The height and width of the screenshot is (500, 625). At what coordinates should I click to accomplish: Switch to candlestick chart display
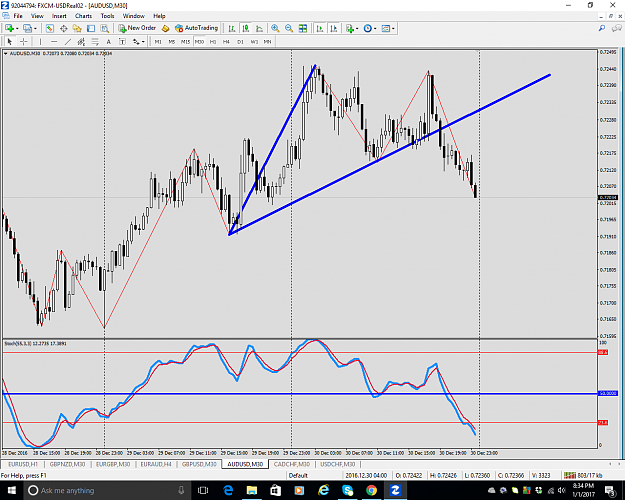pyautogui.click(x=246, y=28)
